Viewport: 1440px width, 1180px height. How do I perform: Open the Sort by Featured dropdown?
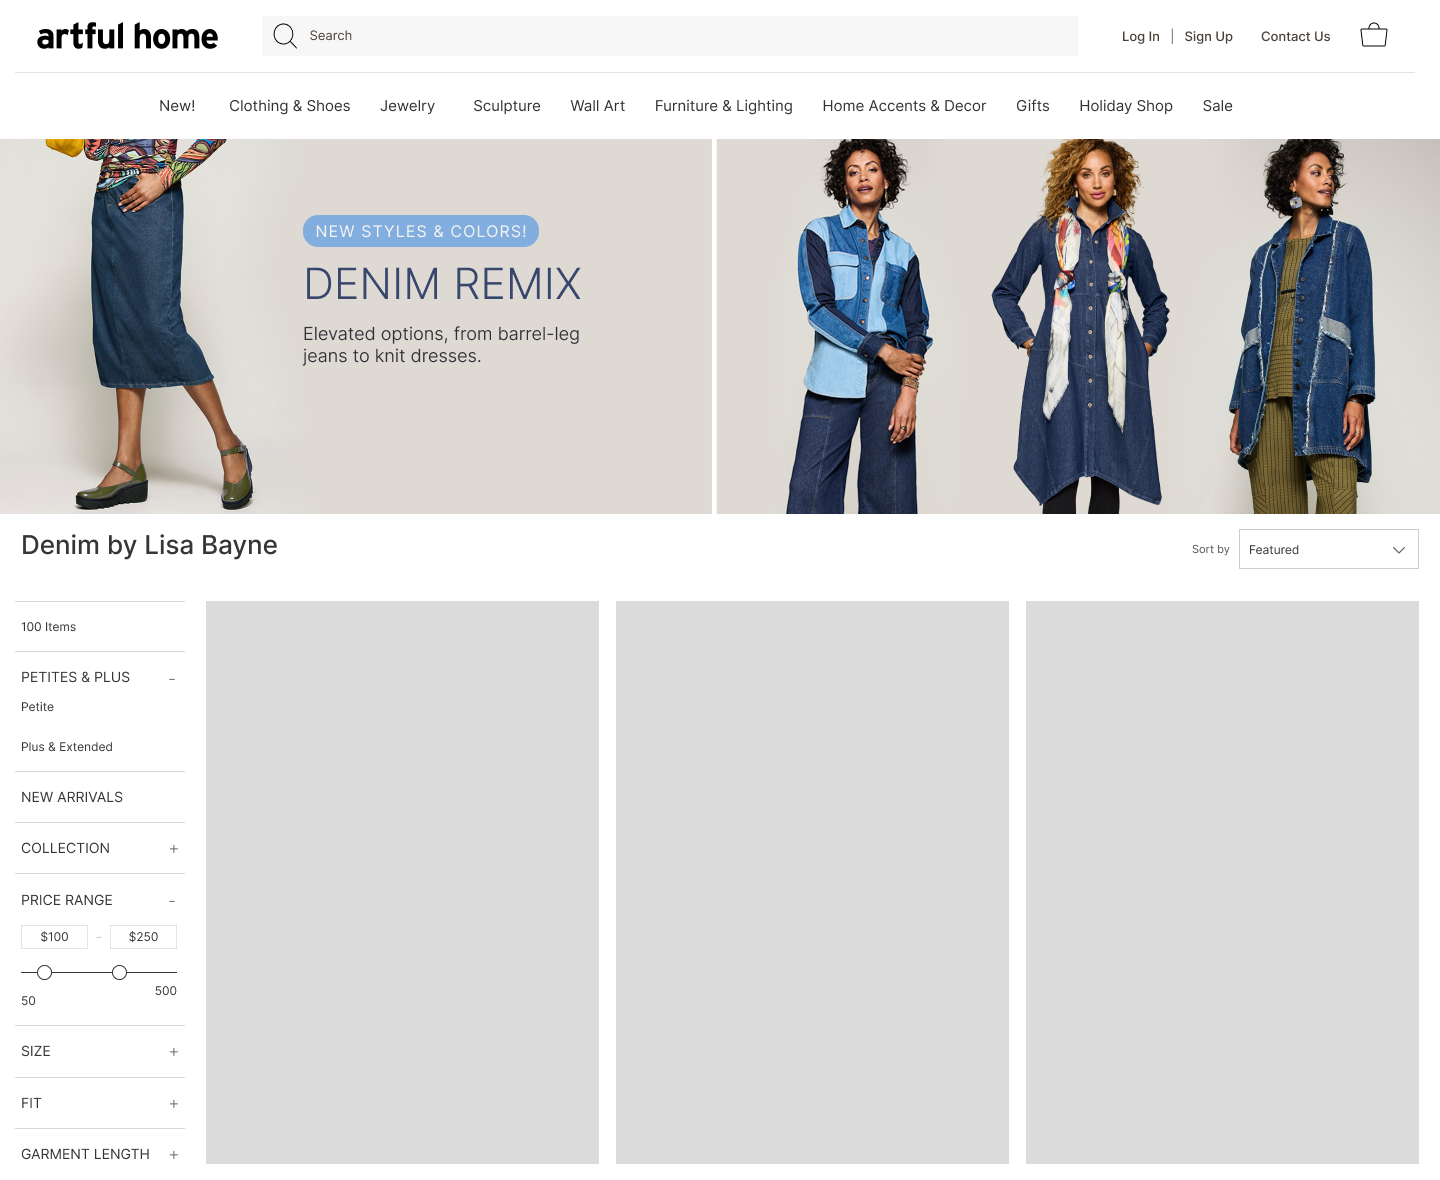[1328, 549]
